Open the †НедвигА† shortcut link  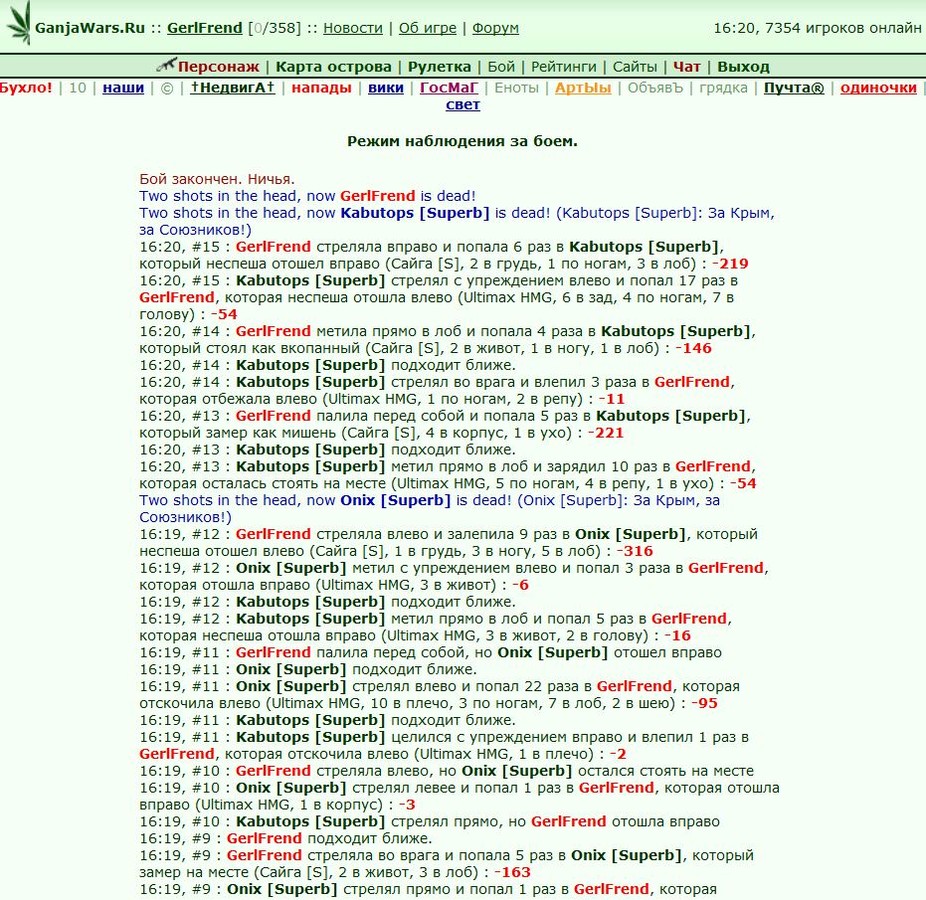click(233, 88)
